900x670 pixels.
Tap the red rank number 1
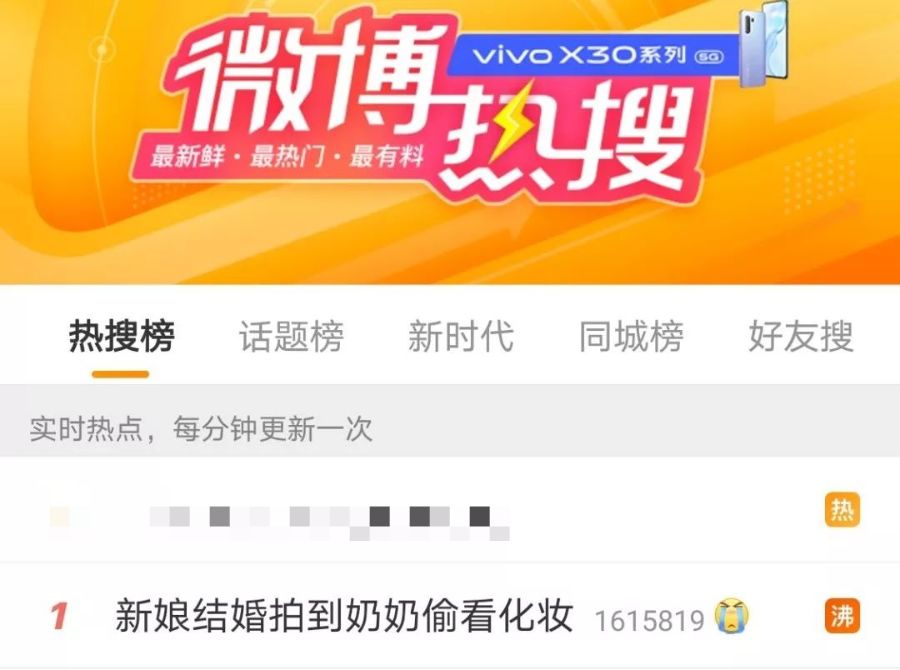[59, 616]
